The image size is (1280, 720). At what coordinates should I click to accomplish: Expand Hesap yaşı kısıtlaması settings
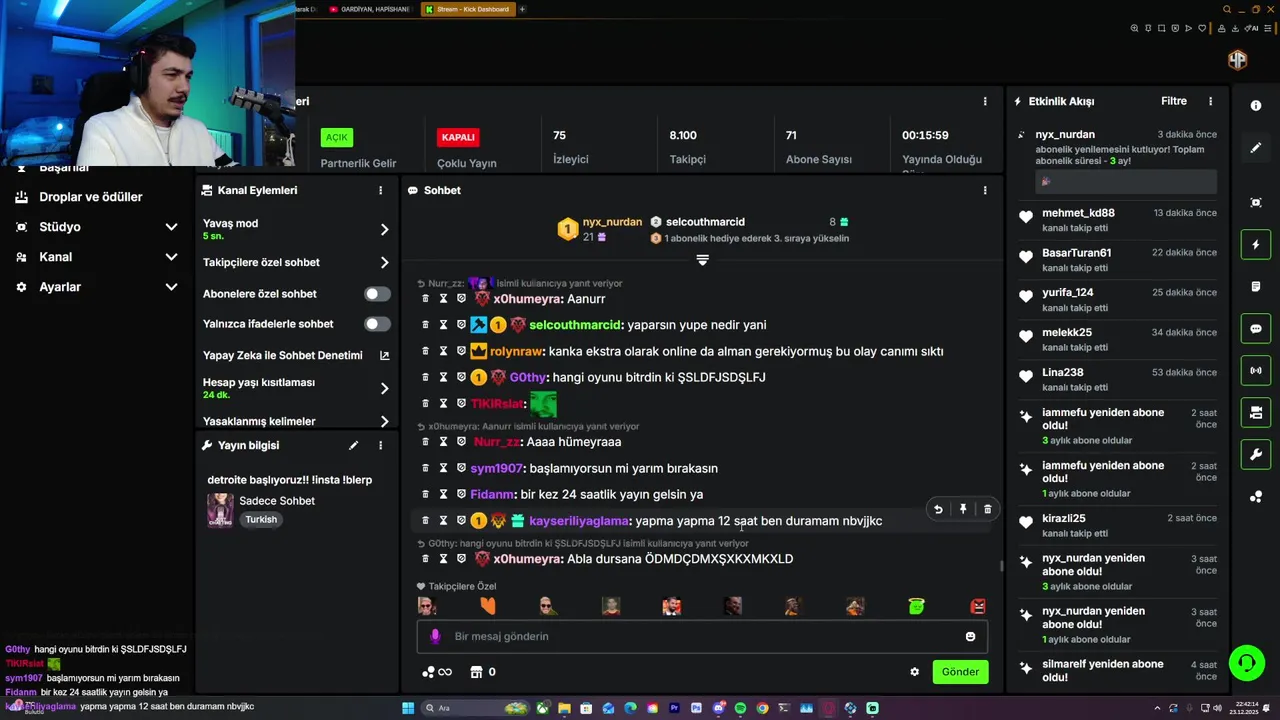pos(385,388)
